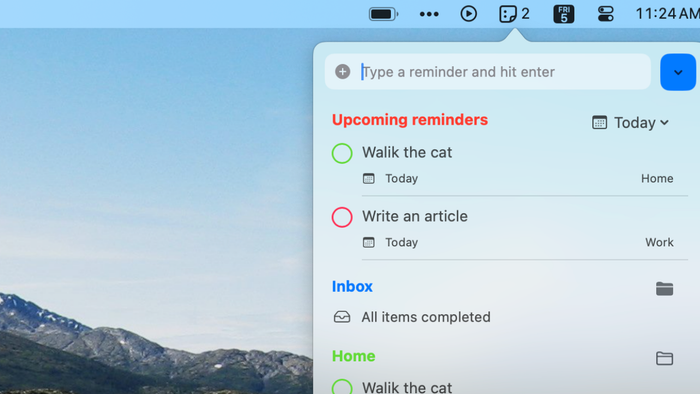Viewport: 700px width, 394px height.
Task: Select 'Walik the cat' text in Home section
Action: tap(407, 387)
